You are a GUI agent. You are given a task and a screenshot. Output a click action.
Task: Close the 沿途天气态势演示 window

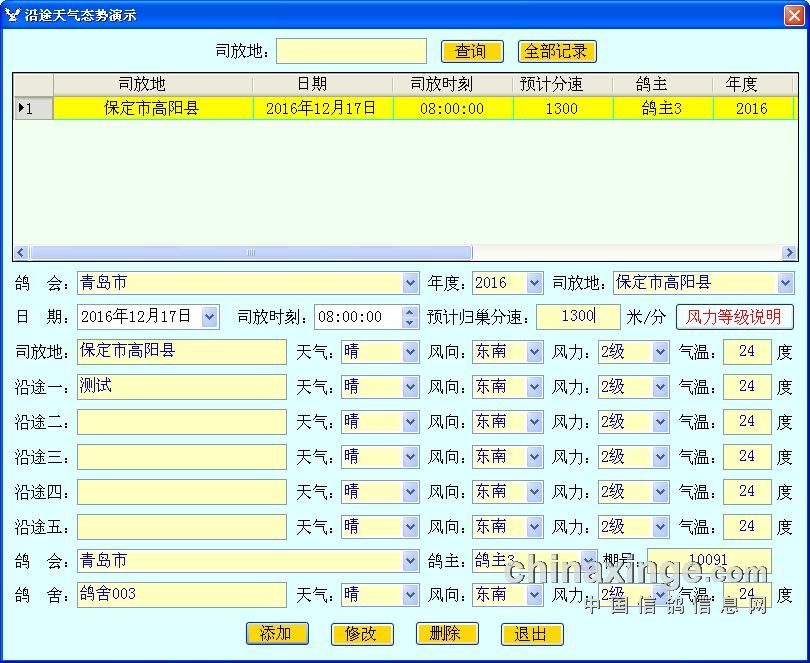pyautogui.click(x=794, y=16)
